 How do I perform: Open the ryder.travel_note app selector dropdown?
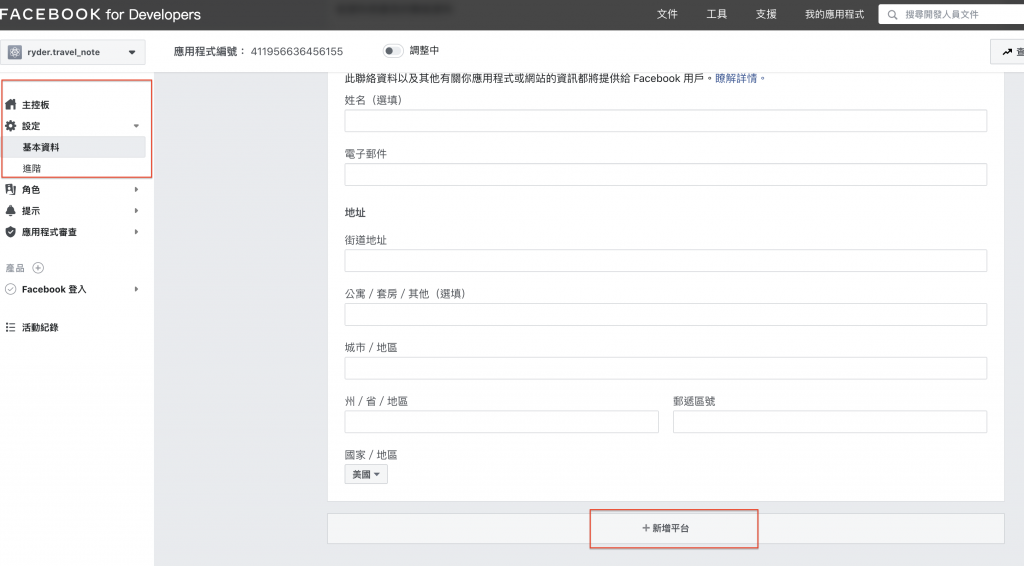click(x=72, y=52)
